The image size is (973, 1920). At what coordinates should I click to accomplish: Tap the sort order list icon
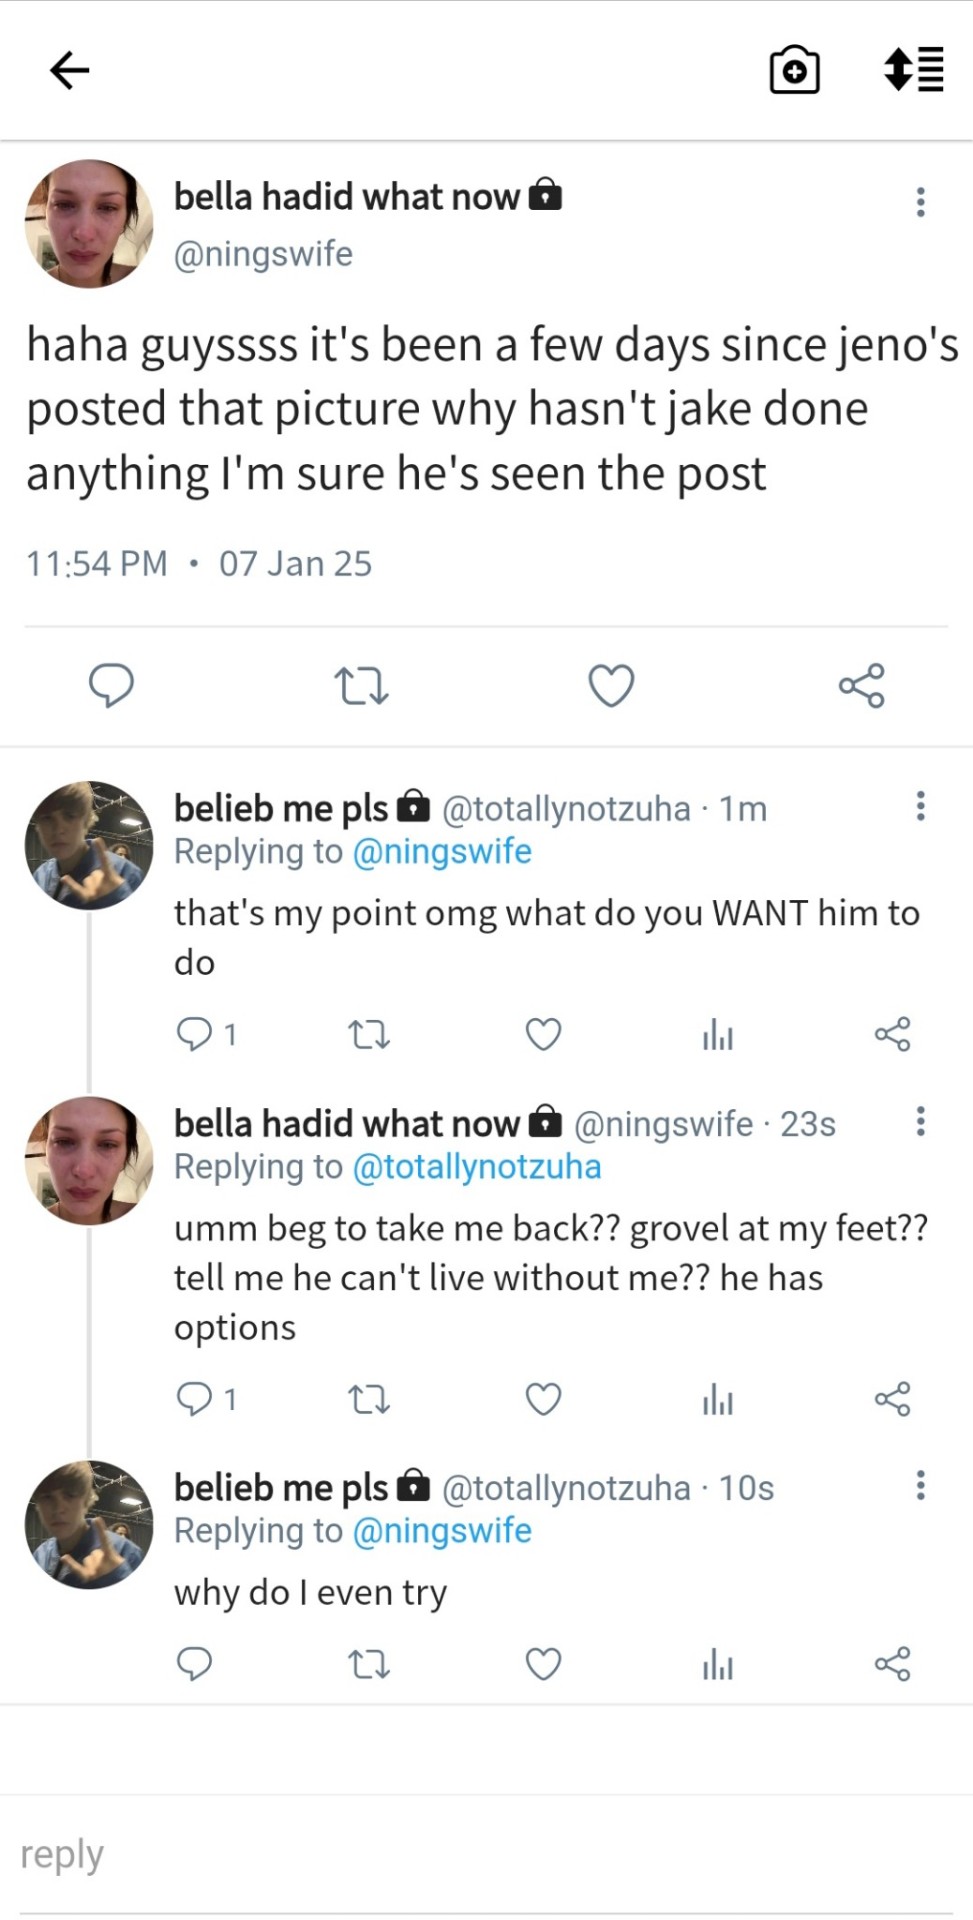point(914,70)
